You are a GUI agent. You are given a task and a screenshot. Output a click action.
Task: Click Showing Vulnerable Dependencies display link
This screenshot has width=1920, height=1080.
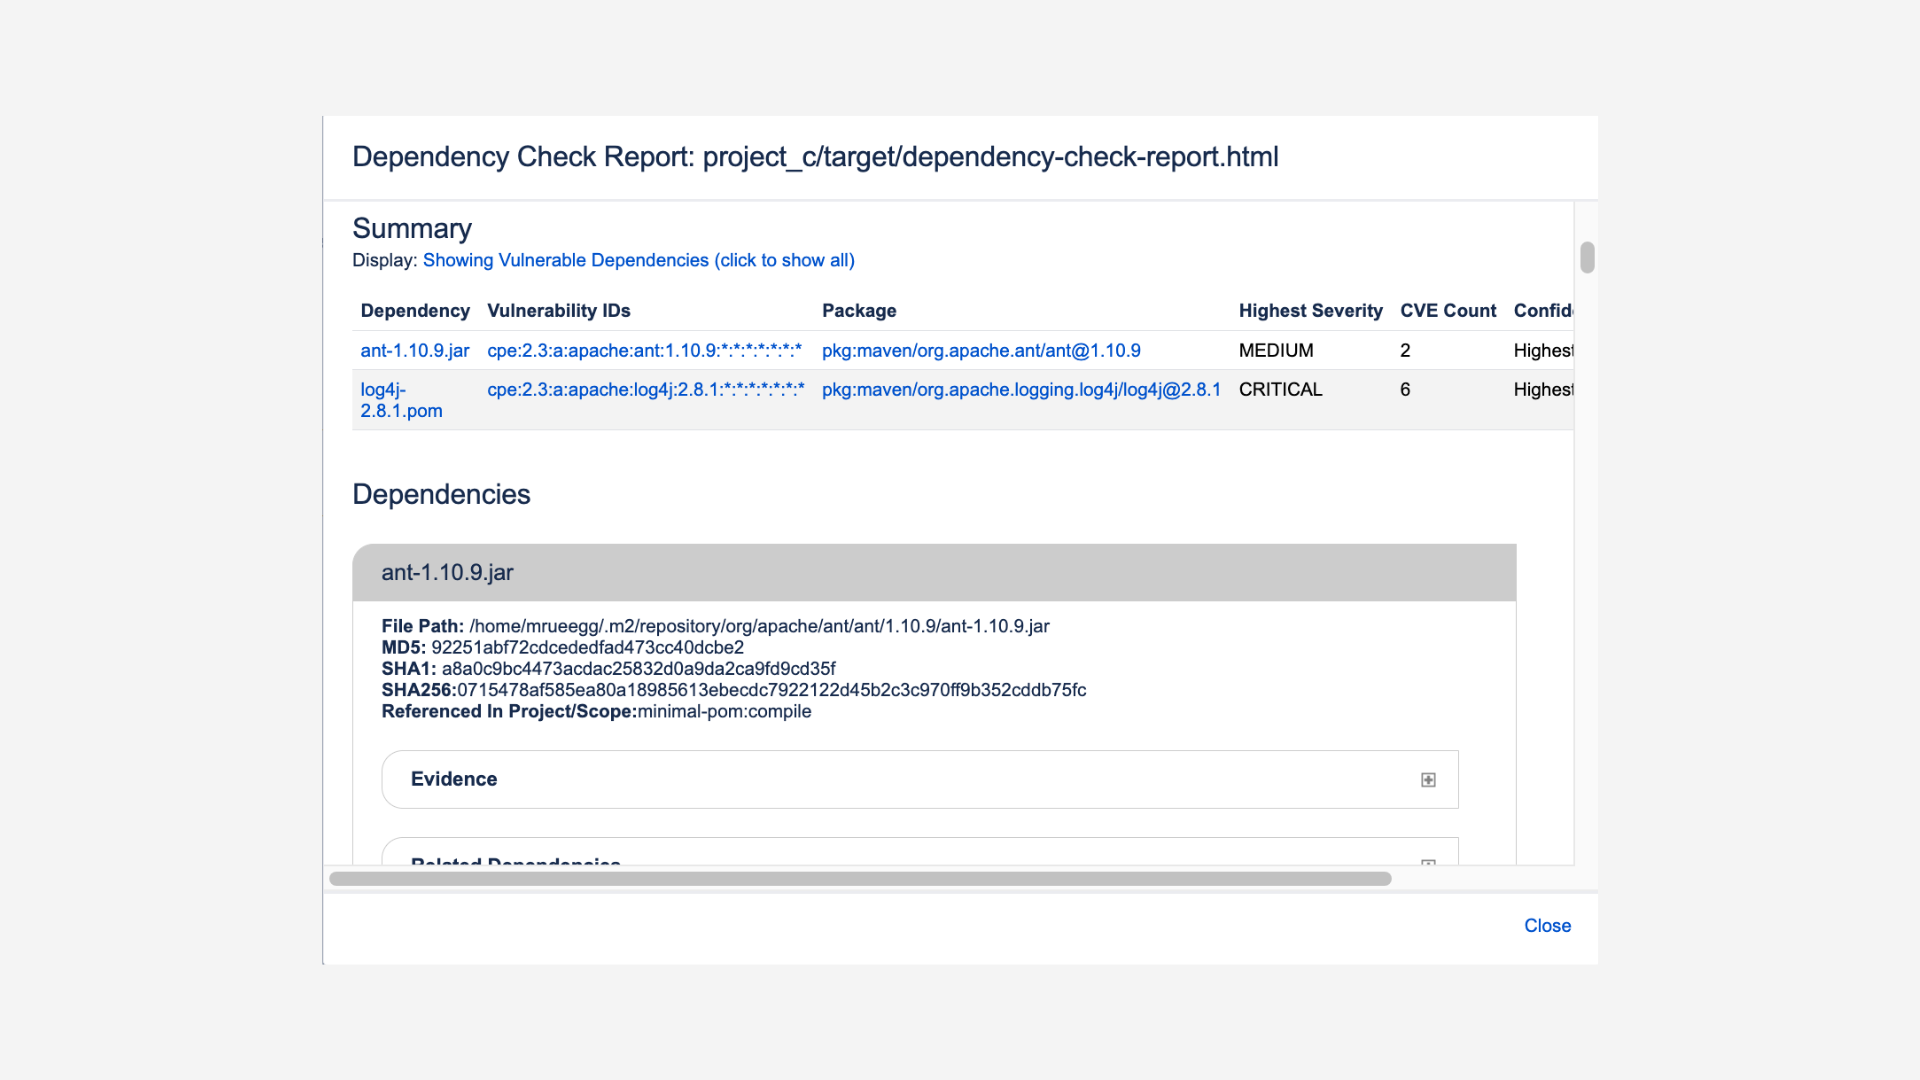[638, 260]
